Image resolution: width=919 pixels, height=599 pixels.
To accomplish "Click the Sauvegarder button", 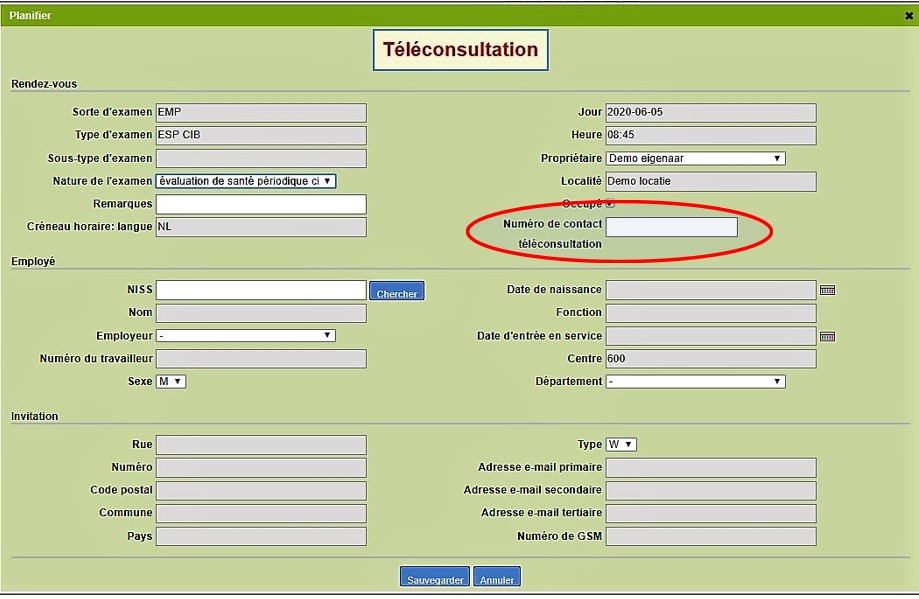I will [435, 577].
